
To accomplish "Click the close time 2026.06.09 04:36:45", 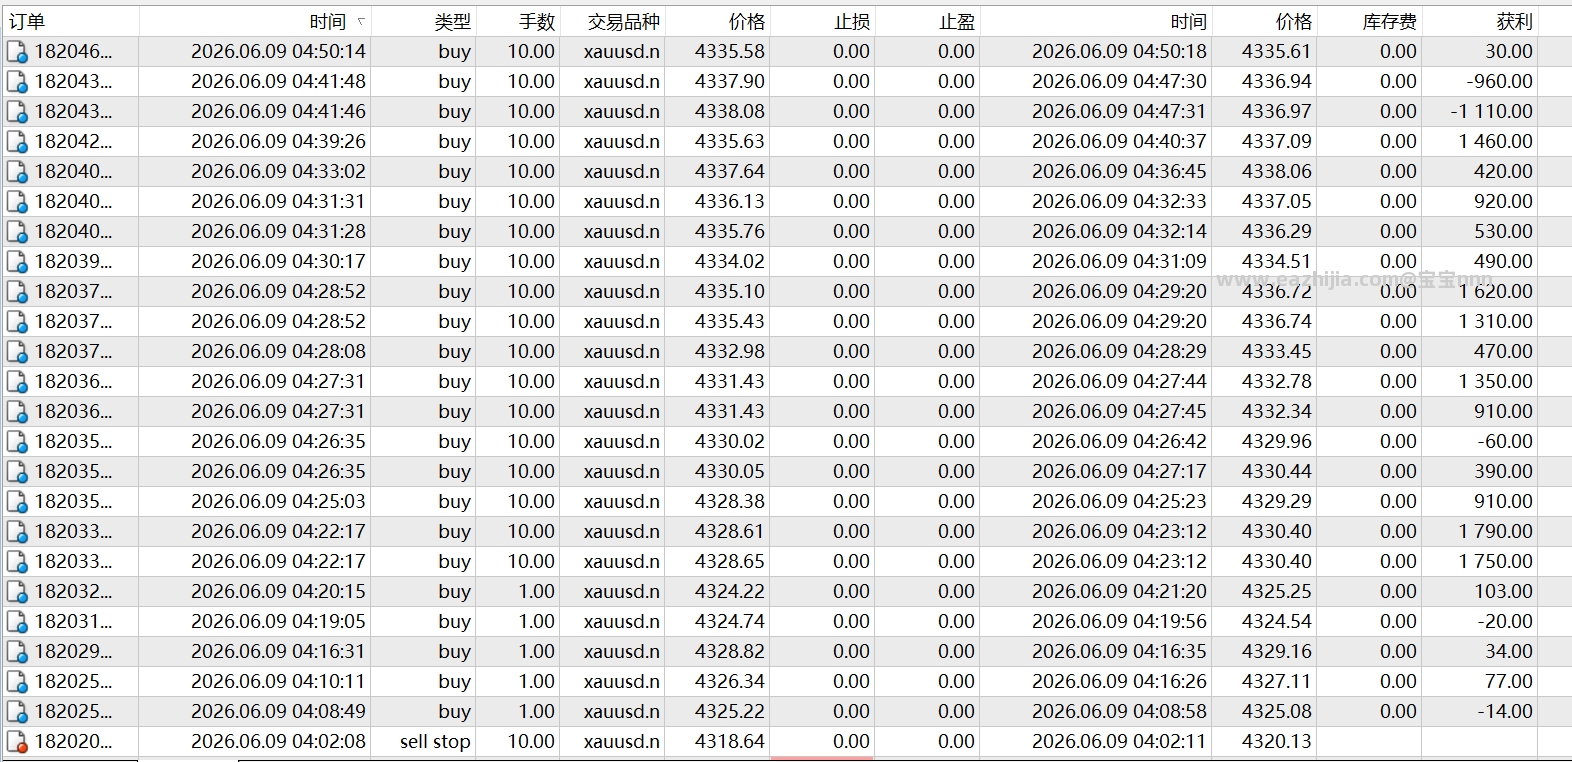I will (x=1119, y=172).
